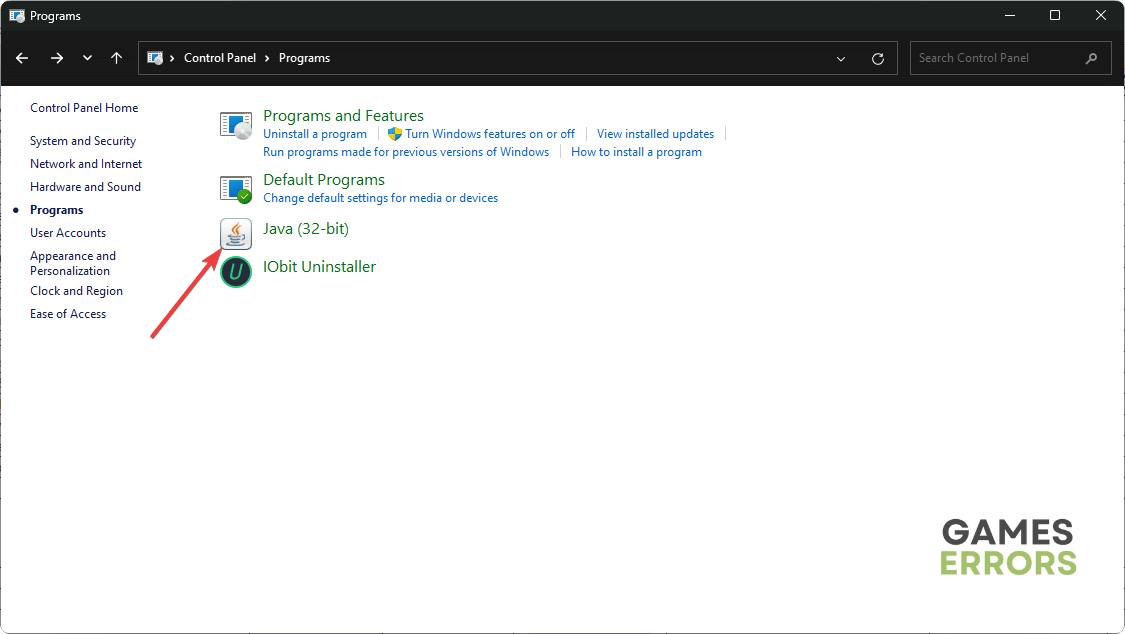Image resolution: width=1125 pixels, height=634 pixels.
Task: Click the Default Programs icon
Action: point(236,188)
